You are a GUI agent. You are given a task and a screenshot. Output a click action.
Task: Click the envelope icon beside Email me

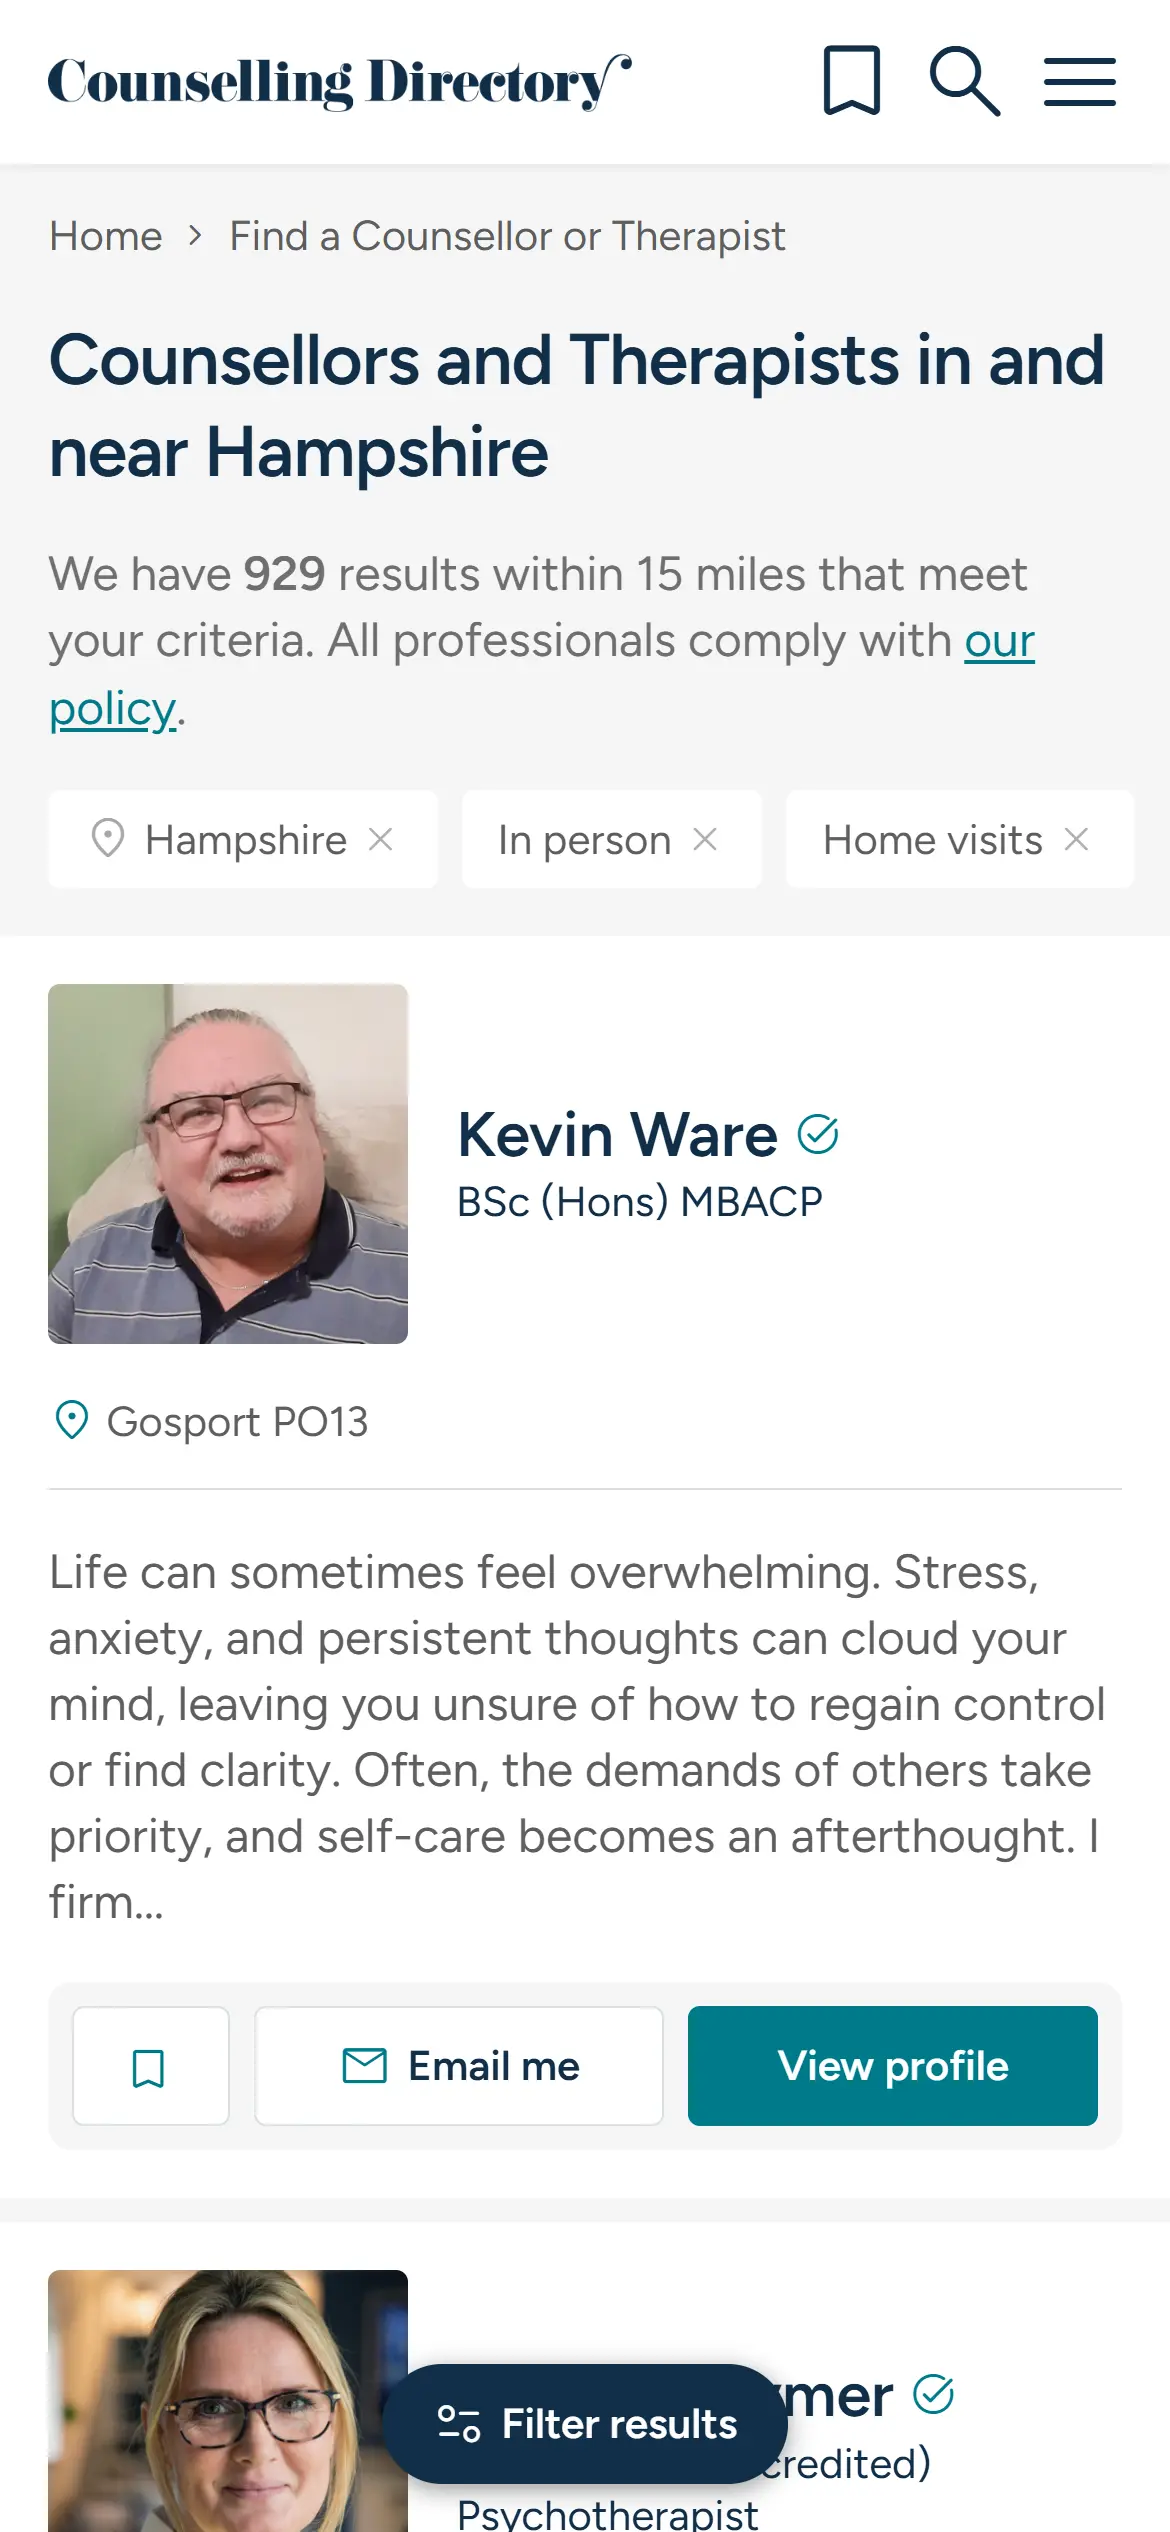[x=365, y=2065]
